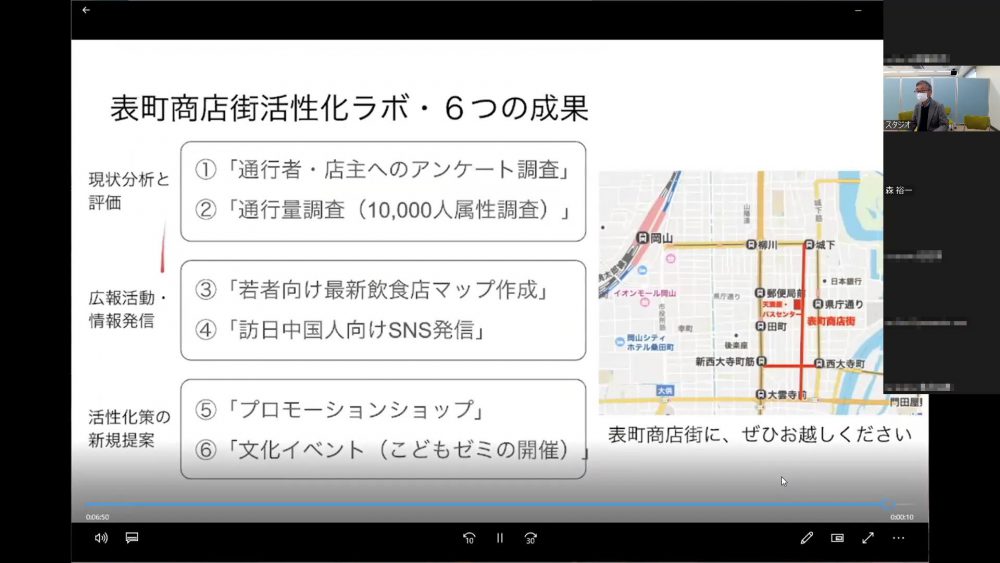
Task: Click 新西大寺町筋 stop label on the map
Action: (724, 362)
